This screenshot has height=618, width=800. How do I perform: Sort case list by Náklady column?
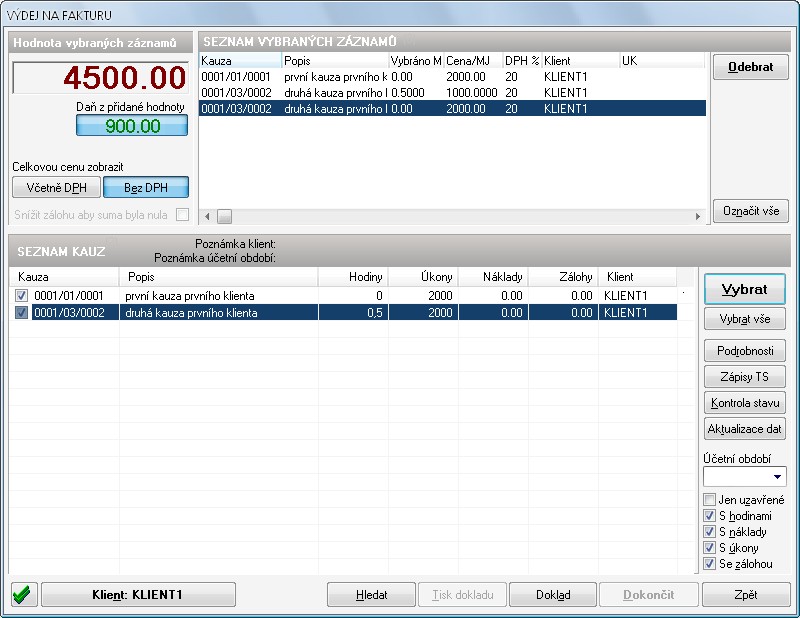tap(493, 277)
